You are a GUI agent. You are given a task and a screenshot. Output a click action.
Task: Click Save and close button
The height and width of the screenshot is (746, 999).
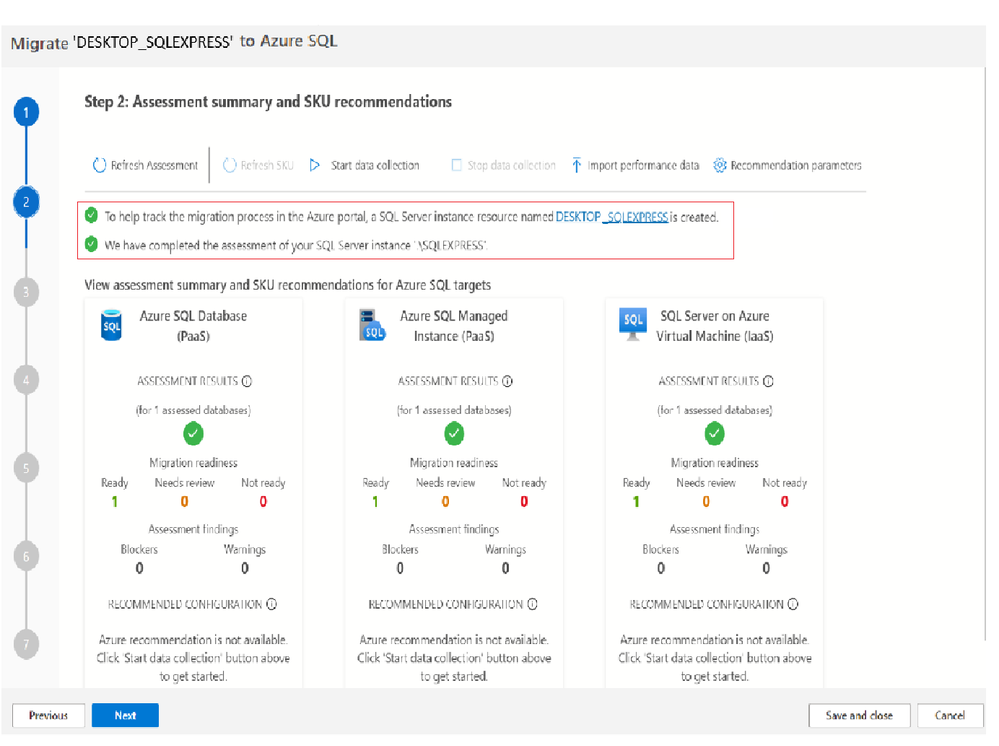coord(859,716)
